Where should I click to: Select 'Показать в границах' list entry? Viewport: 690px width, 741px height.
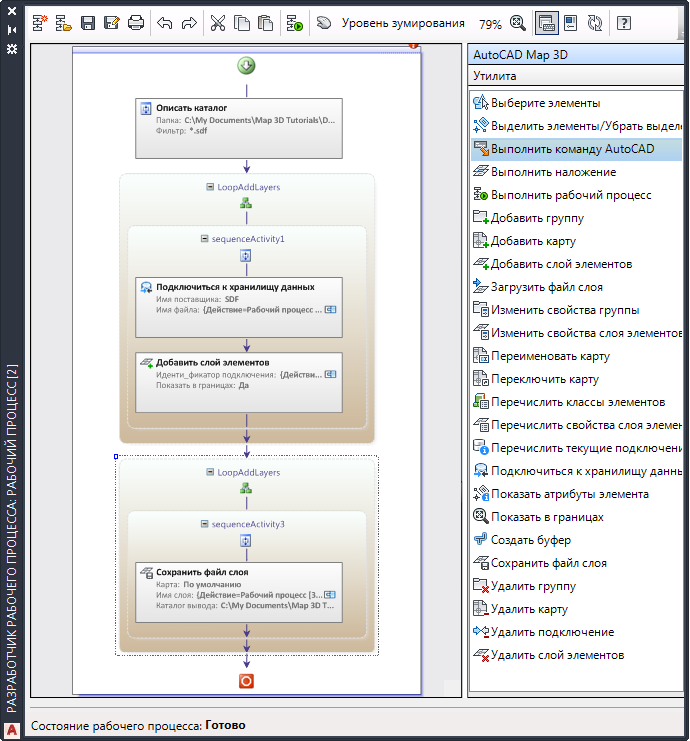577,517
